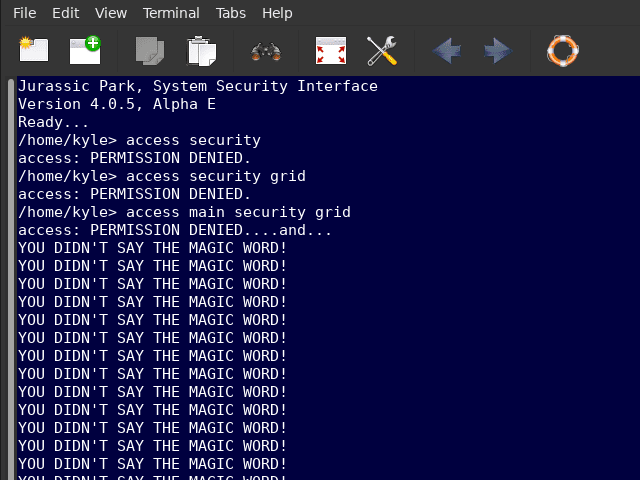The image size is (640, 480).
Task: Click the new window icon with plus
Action: [x=85, y=50]
